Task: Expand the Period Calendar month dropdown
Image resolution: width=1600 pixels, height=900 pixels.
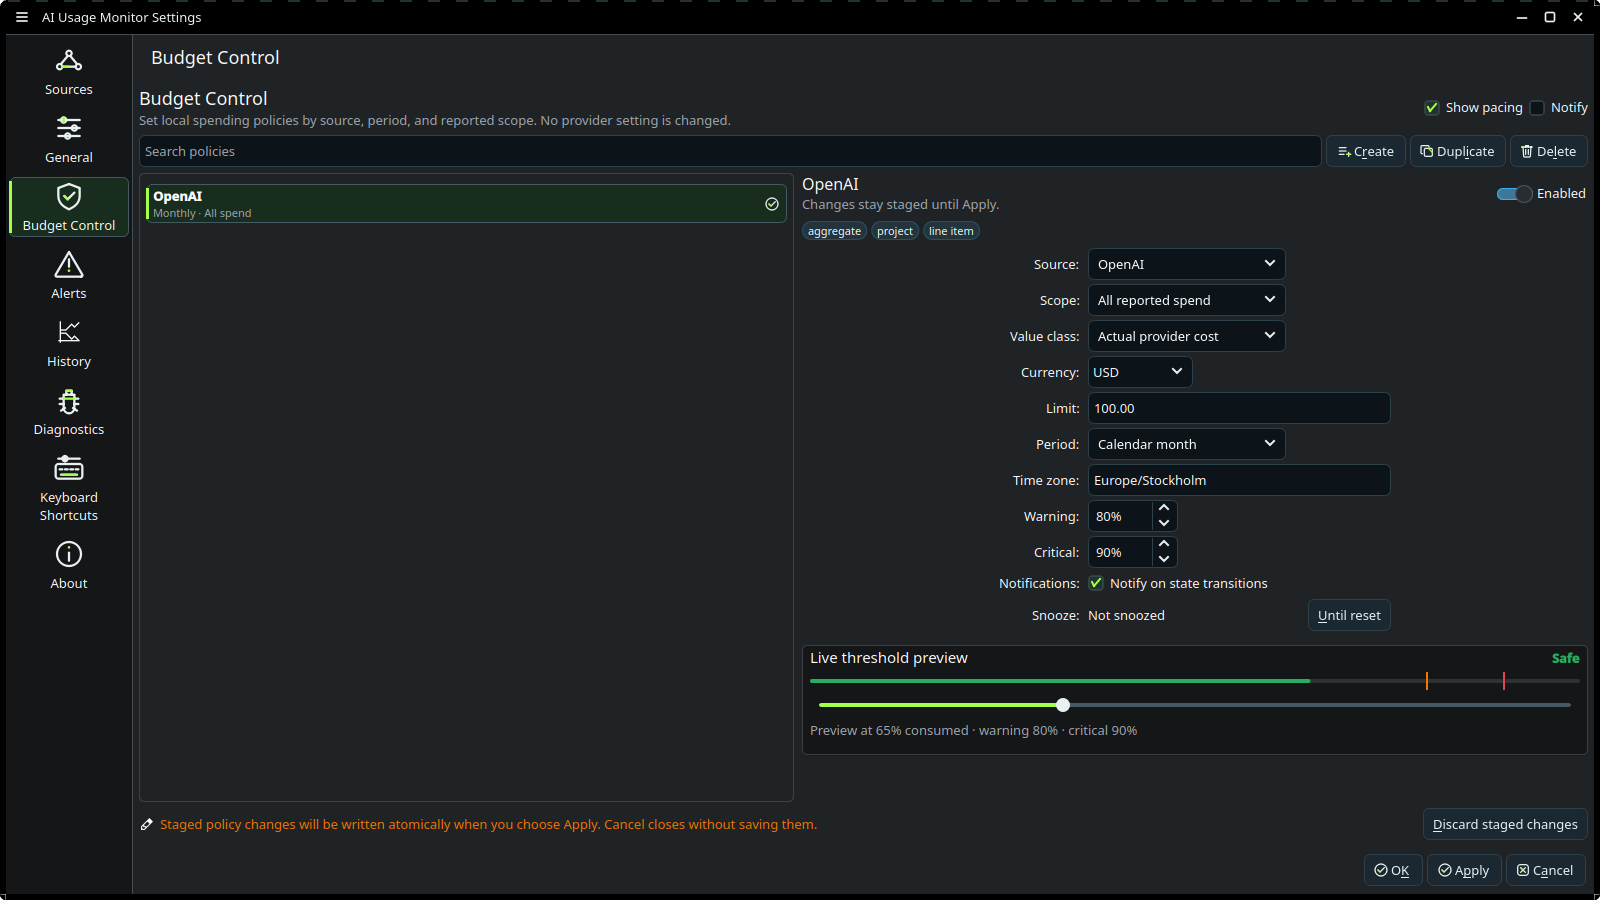Action: pyautogui.click(x=1186, y=444)
